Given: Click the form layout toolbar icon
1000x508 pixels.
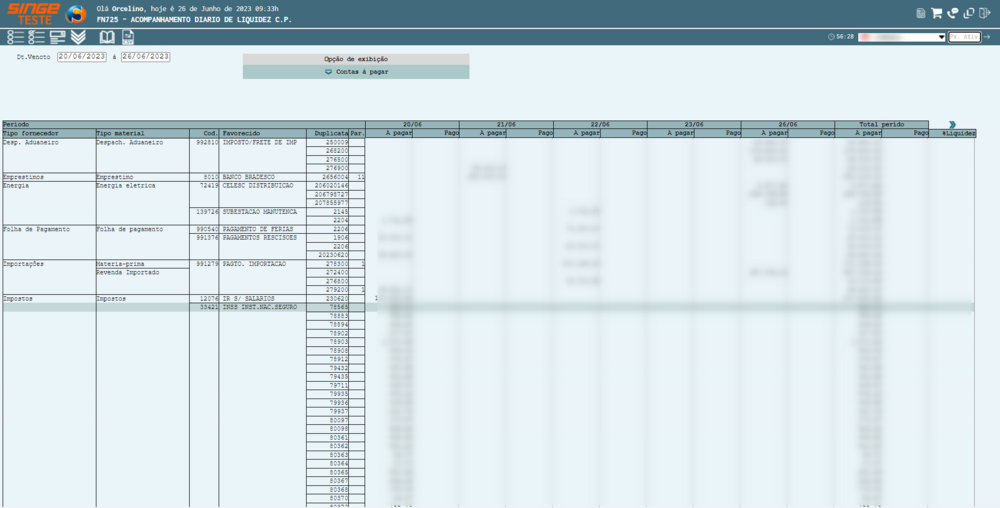Looking at the screenshot, I should 57,37.
